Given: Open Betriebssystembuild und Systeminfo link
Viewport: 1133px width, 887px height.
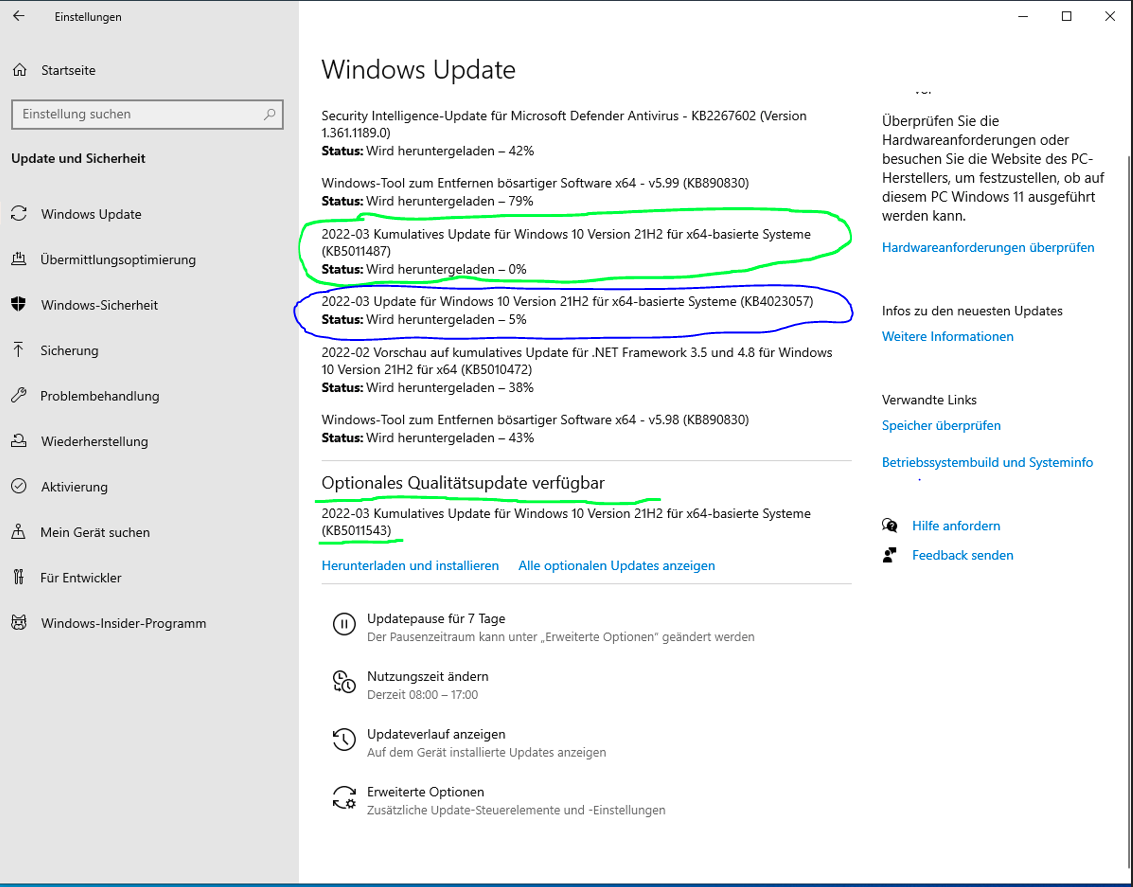Looking at the screenshot, I should 987,462.
